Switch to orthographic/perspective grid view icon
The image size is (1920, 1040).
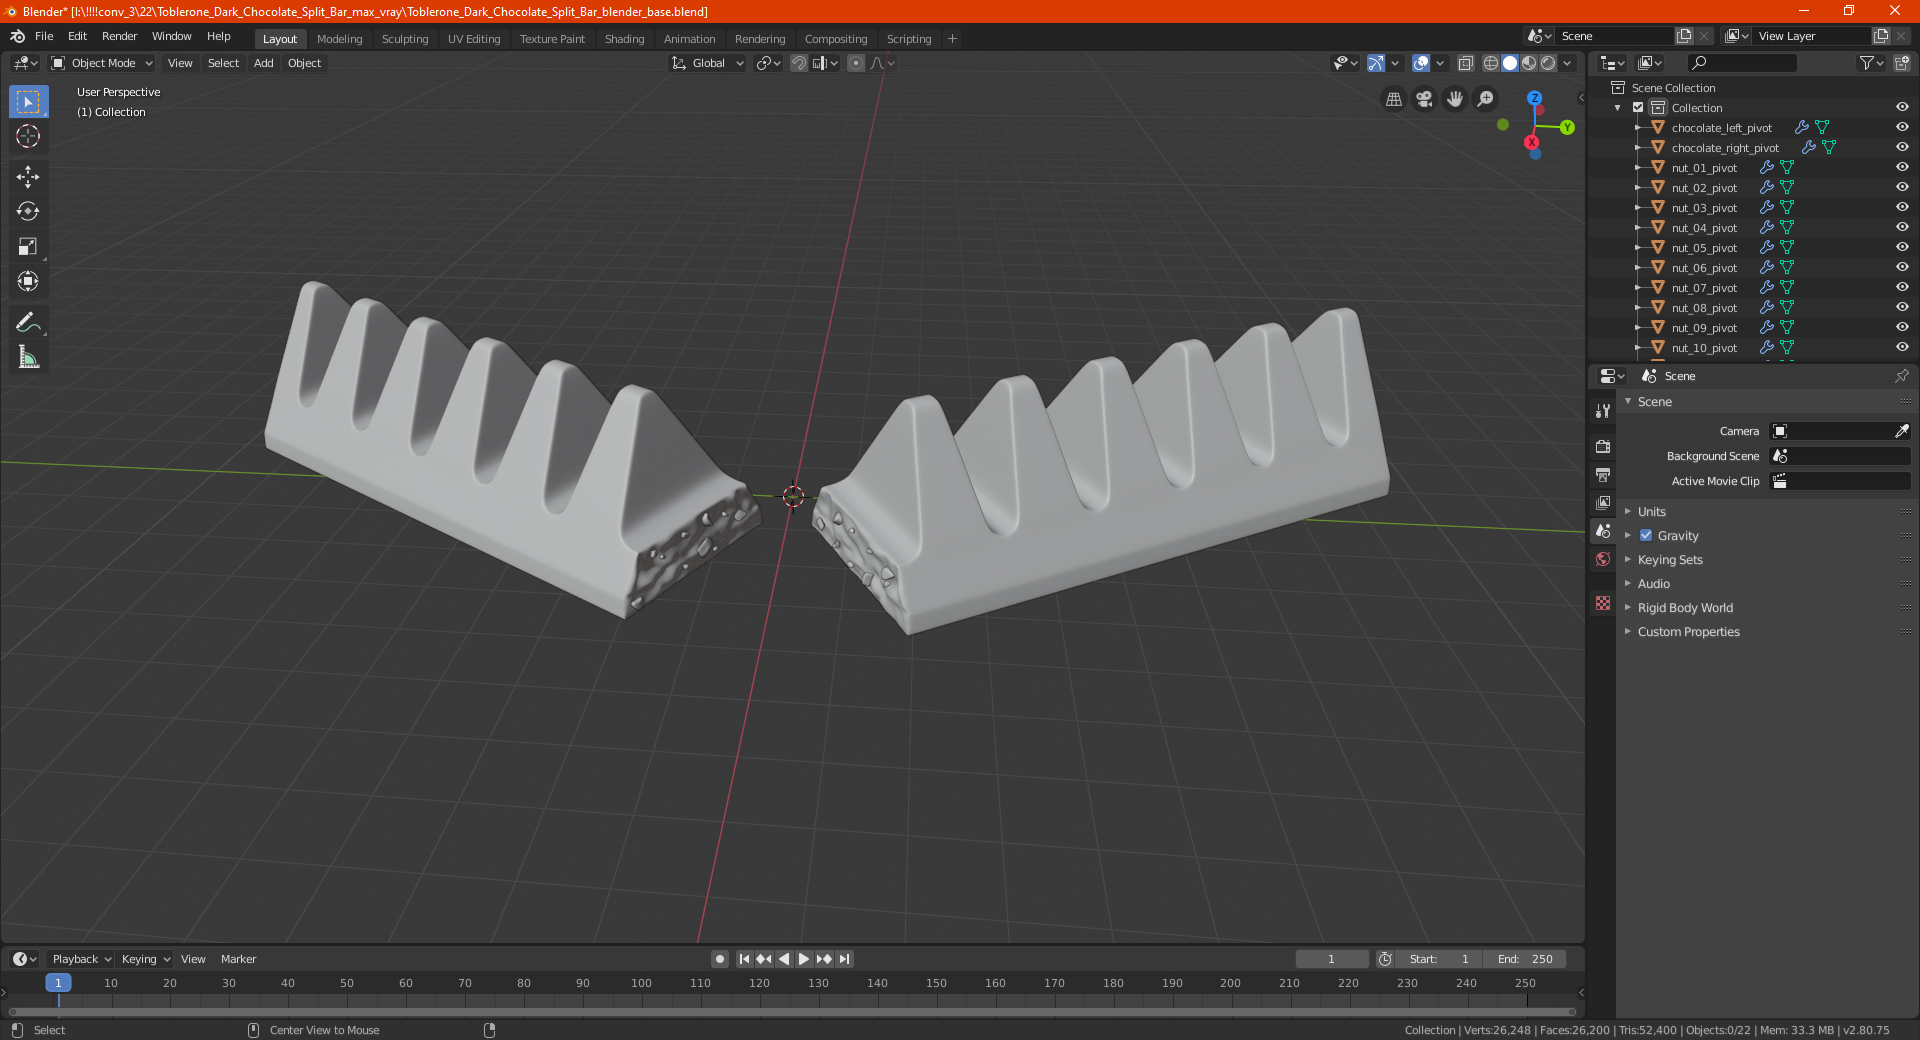coord(1393,99)
